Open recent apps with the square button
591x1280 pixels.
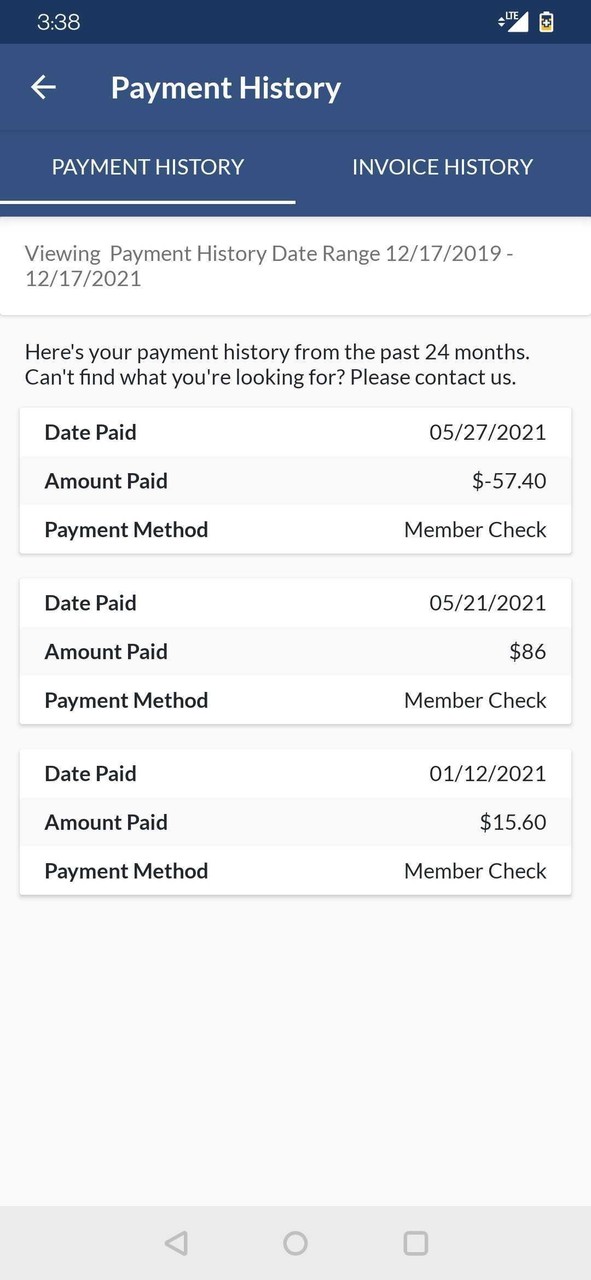tap(414, 1243)
